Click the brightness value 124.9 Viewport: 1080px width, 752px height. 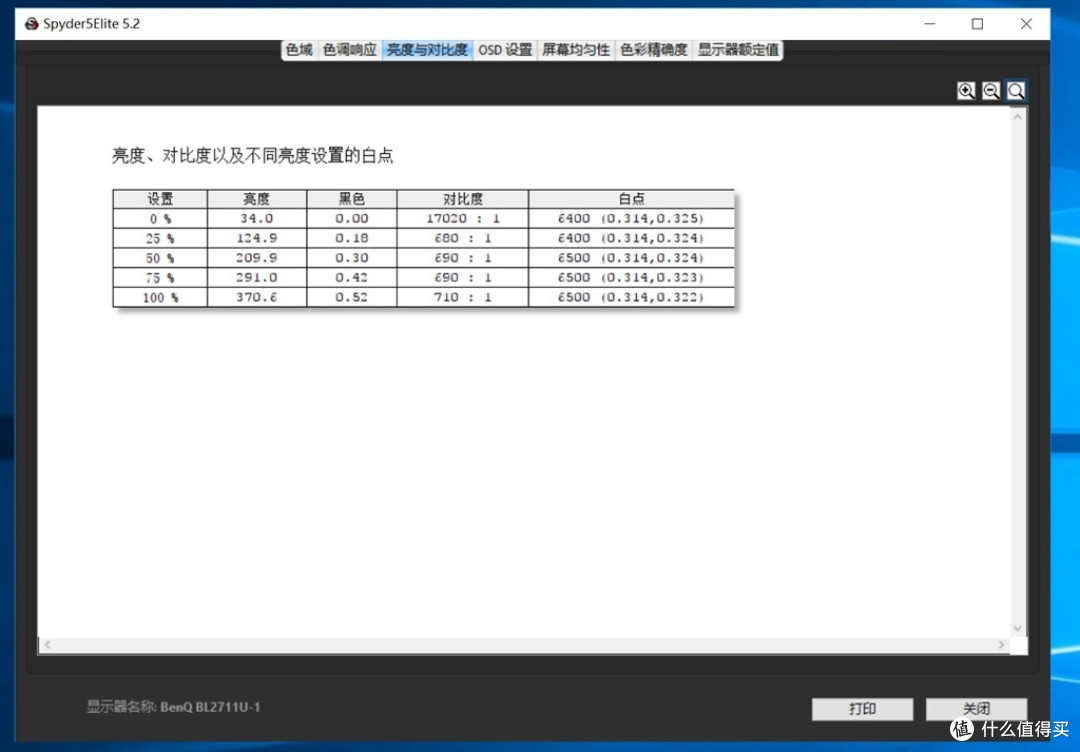tap(257, 238)
